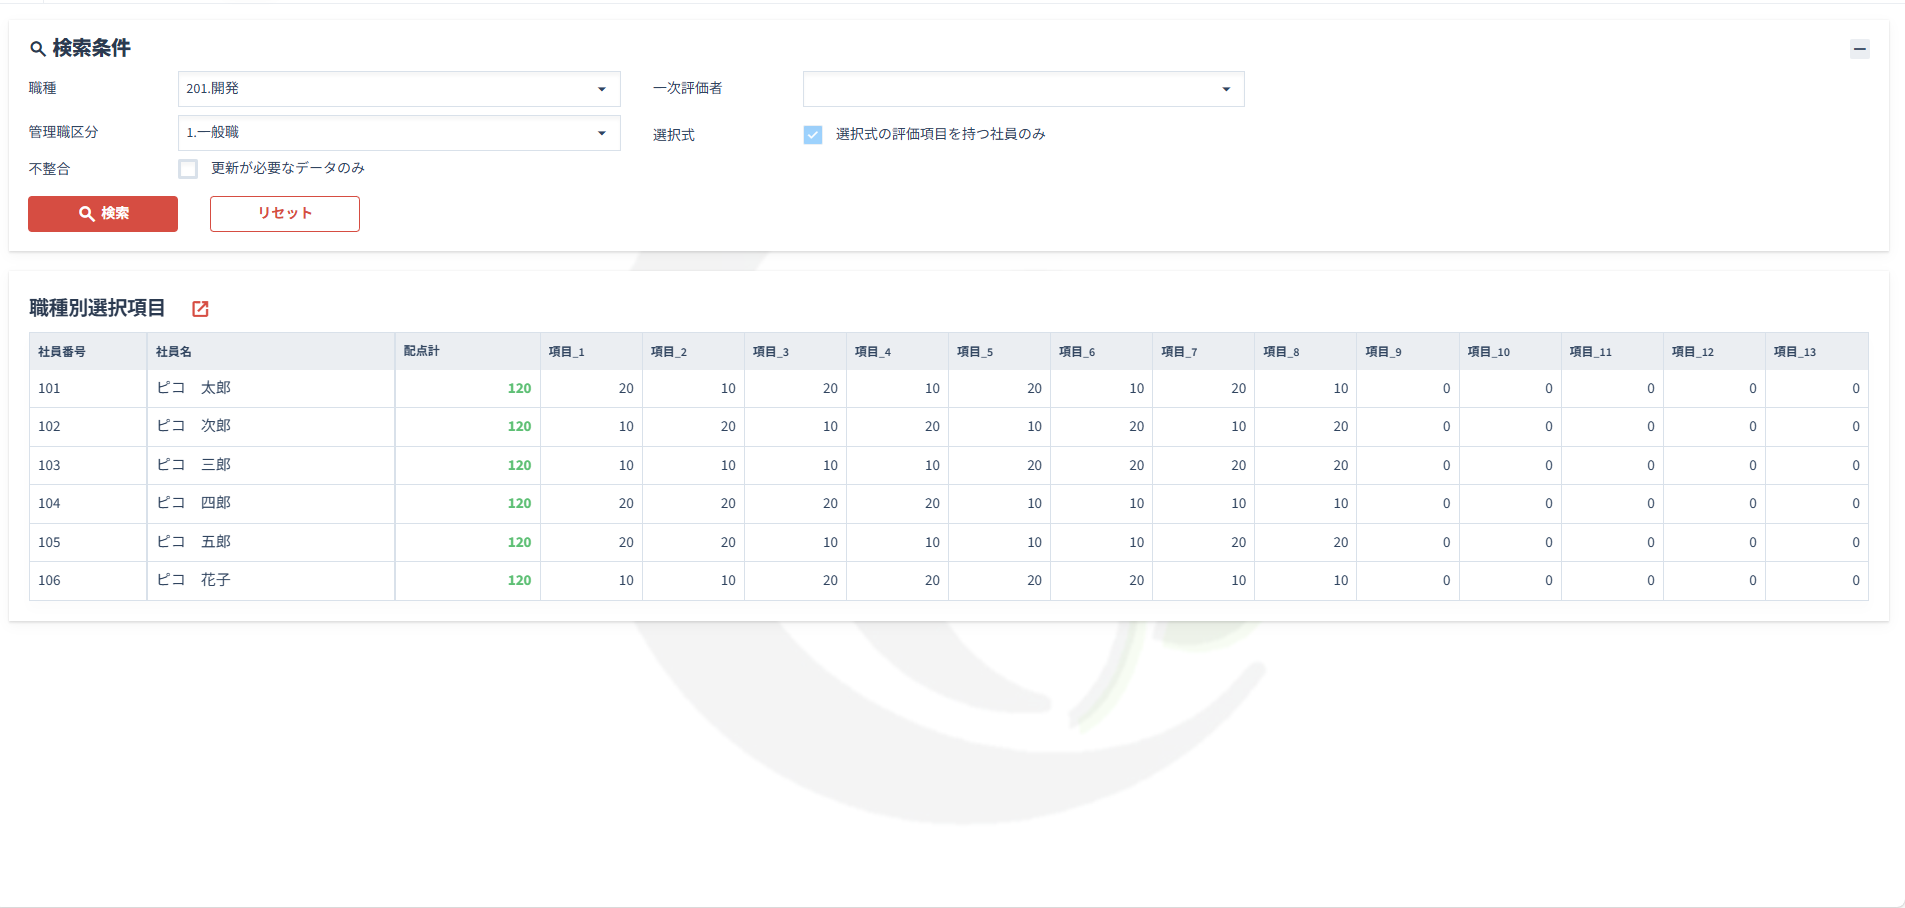
Task: Sort by 社員番号 column header
Action: 62,352
